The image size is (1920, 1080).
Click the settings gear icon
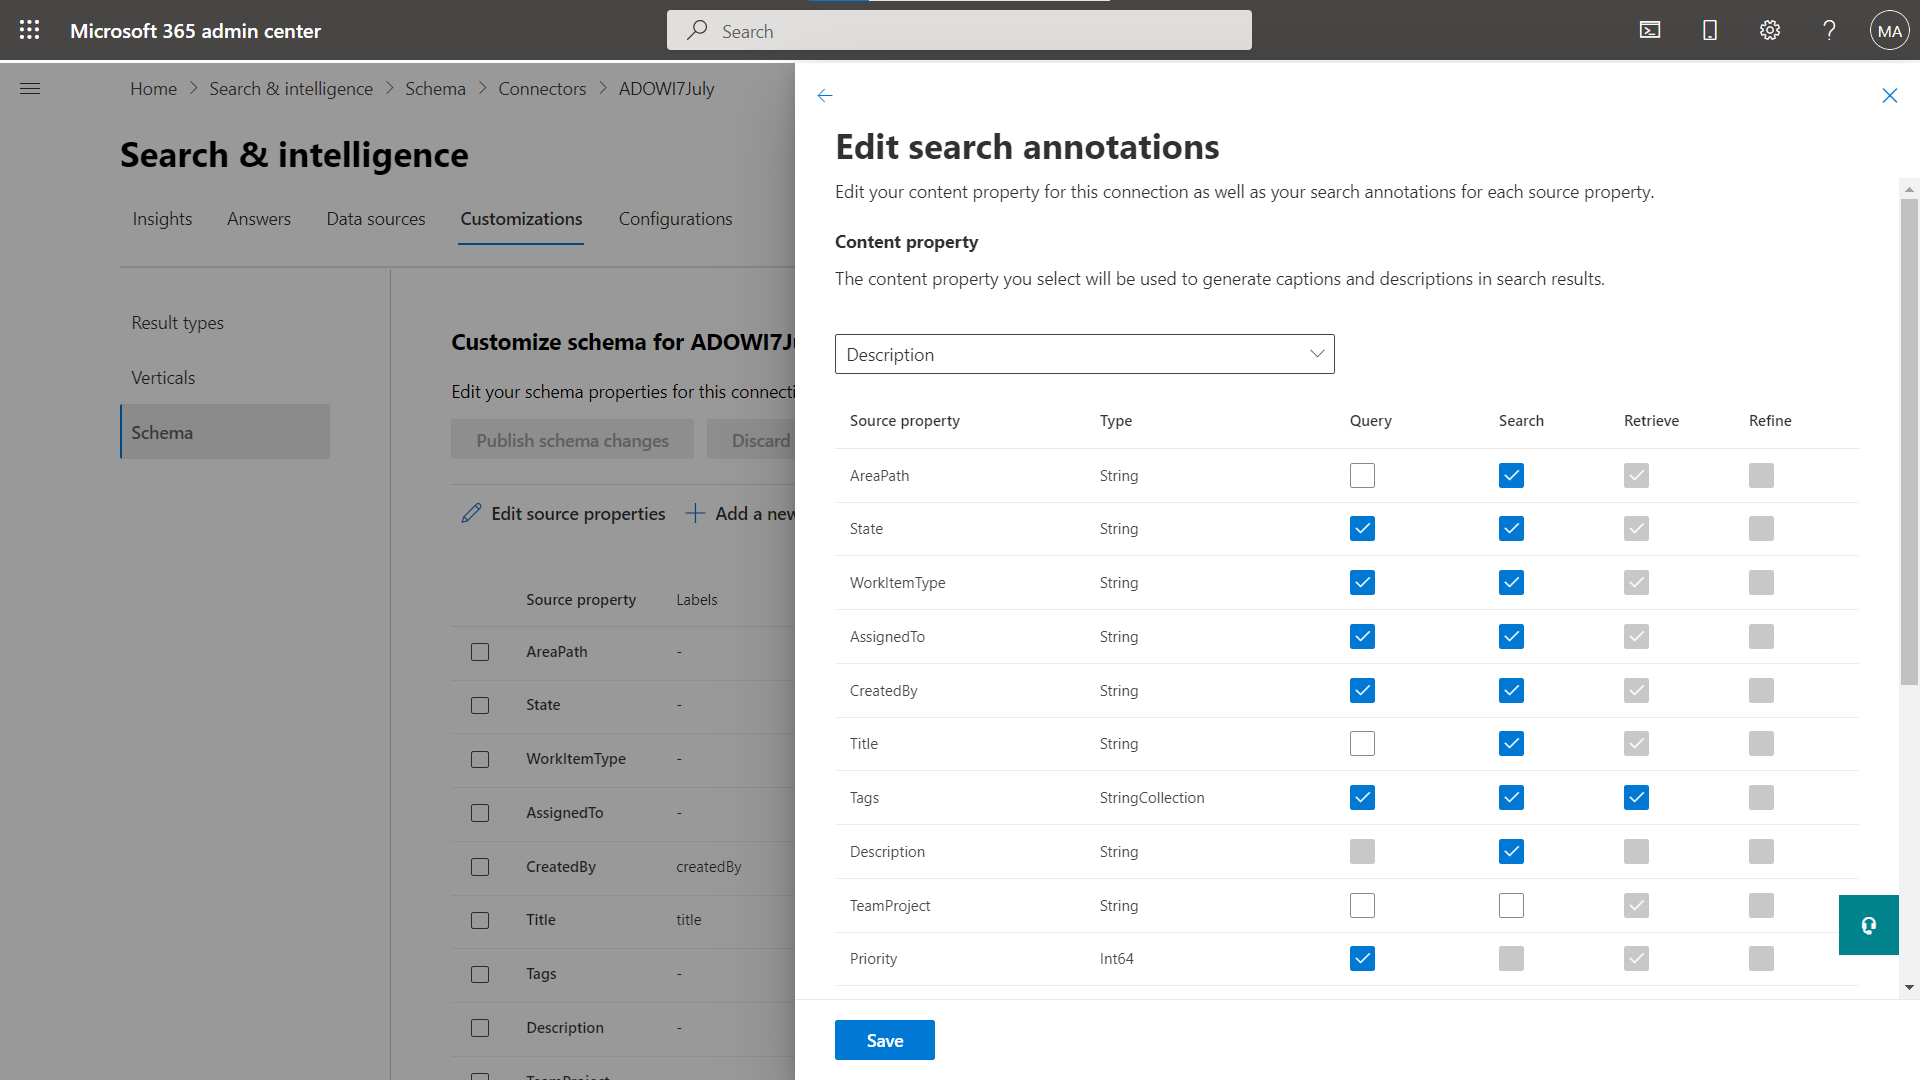[x=1770, y=29]
